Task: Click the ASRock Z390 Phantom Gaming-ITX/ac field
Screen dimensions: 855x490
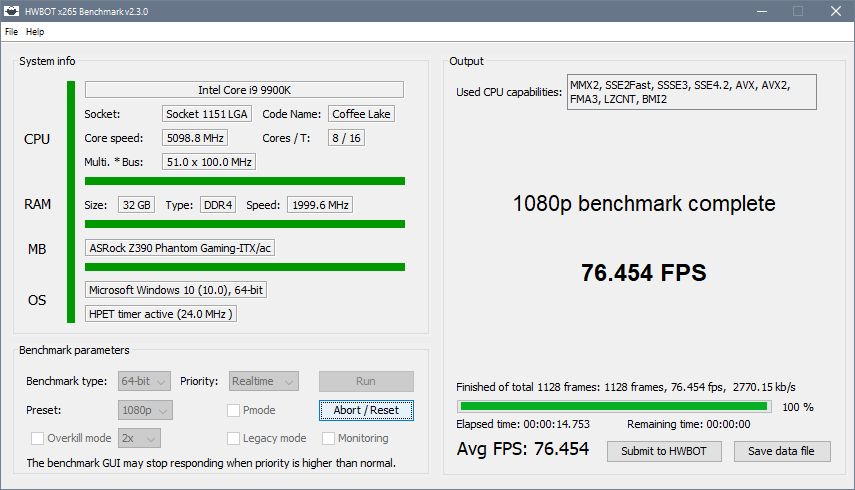Action: [x=180, y=248]
